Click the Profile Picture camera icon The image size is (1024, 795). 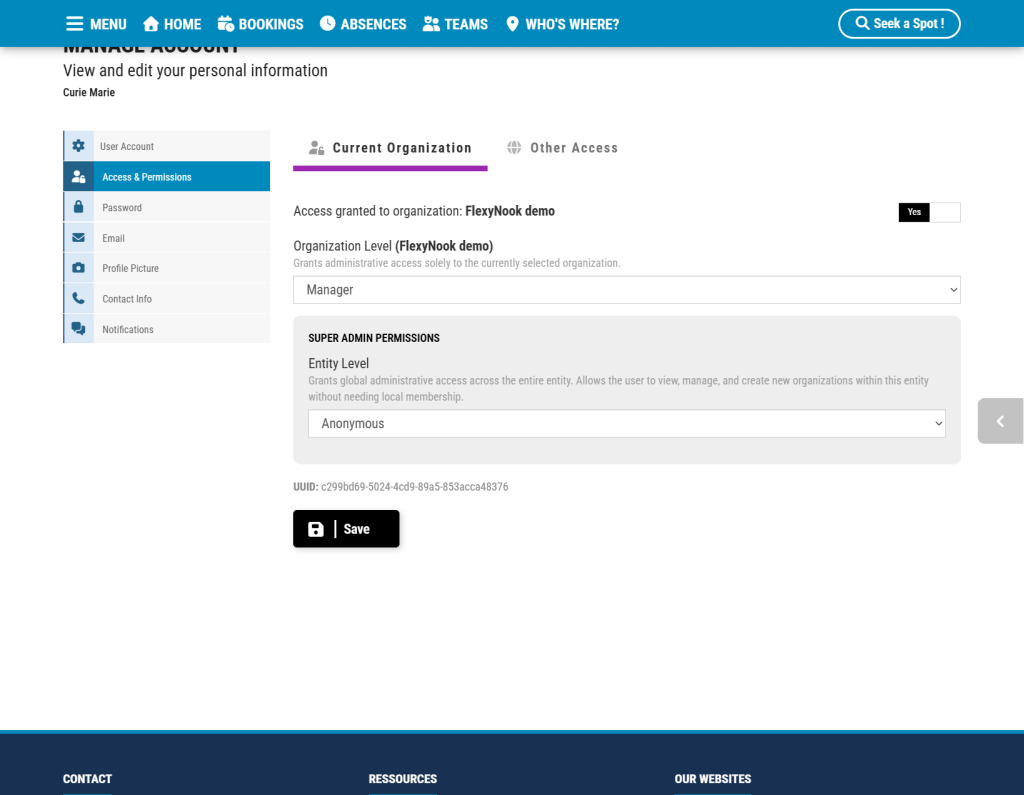78,268
